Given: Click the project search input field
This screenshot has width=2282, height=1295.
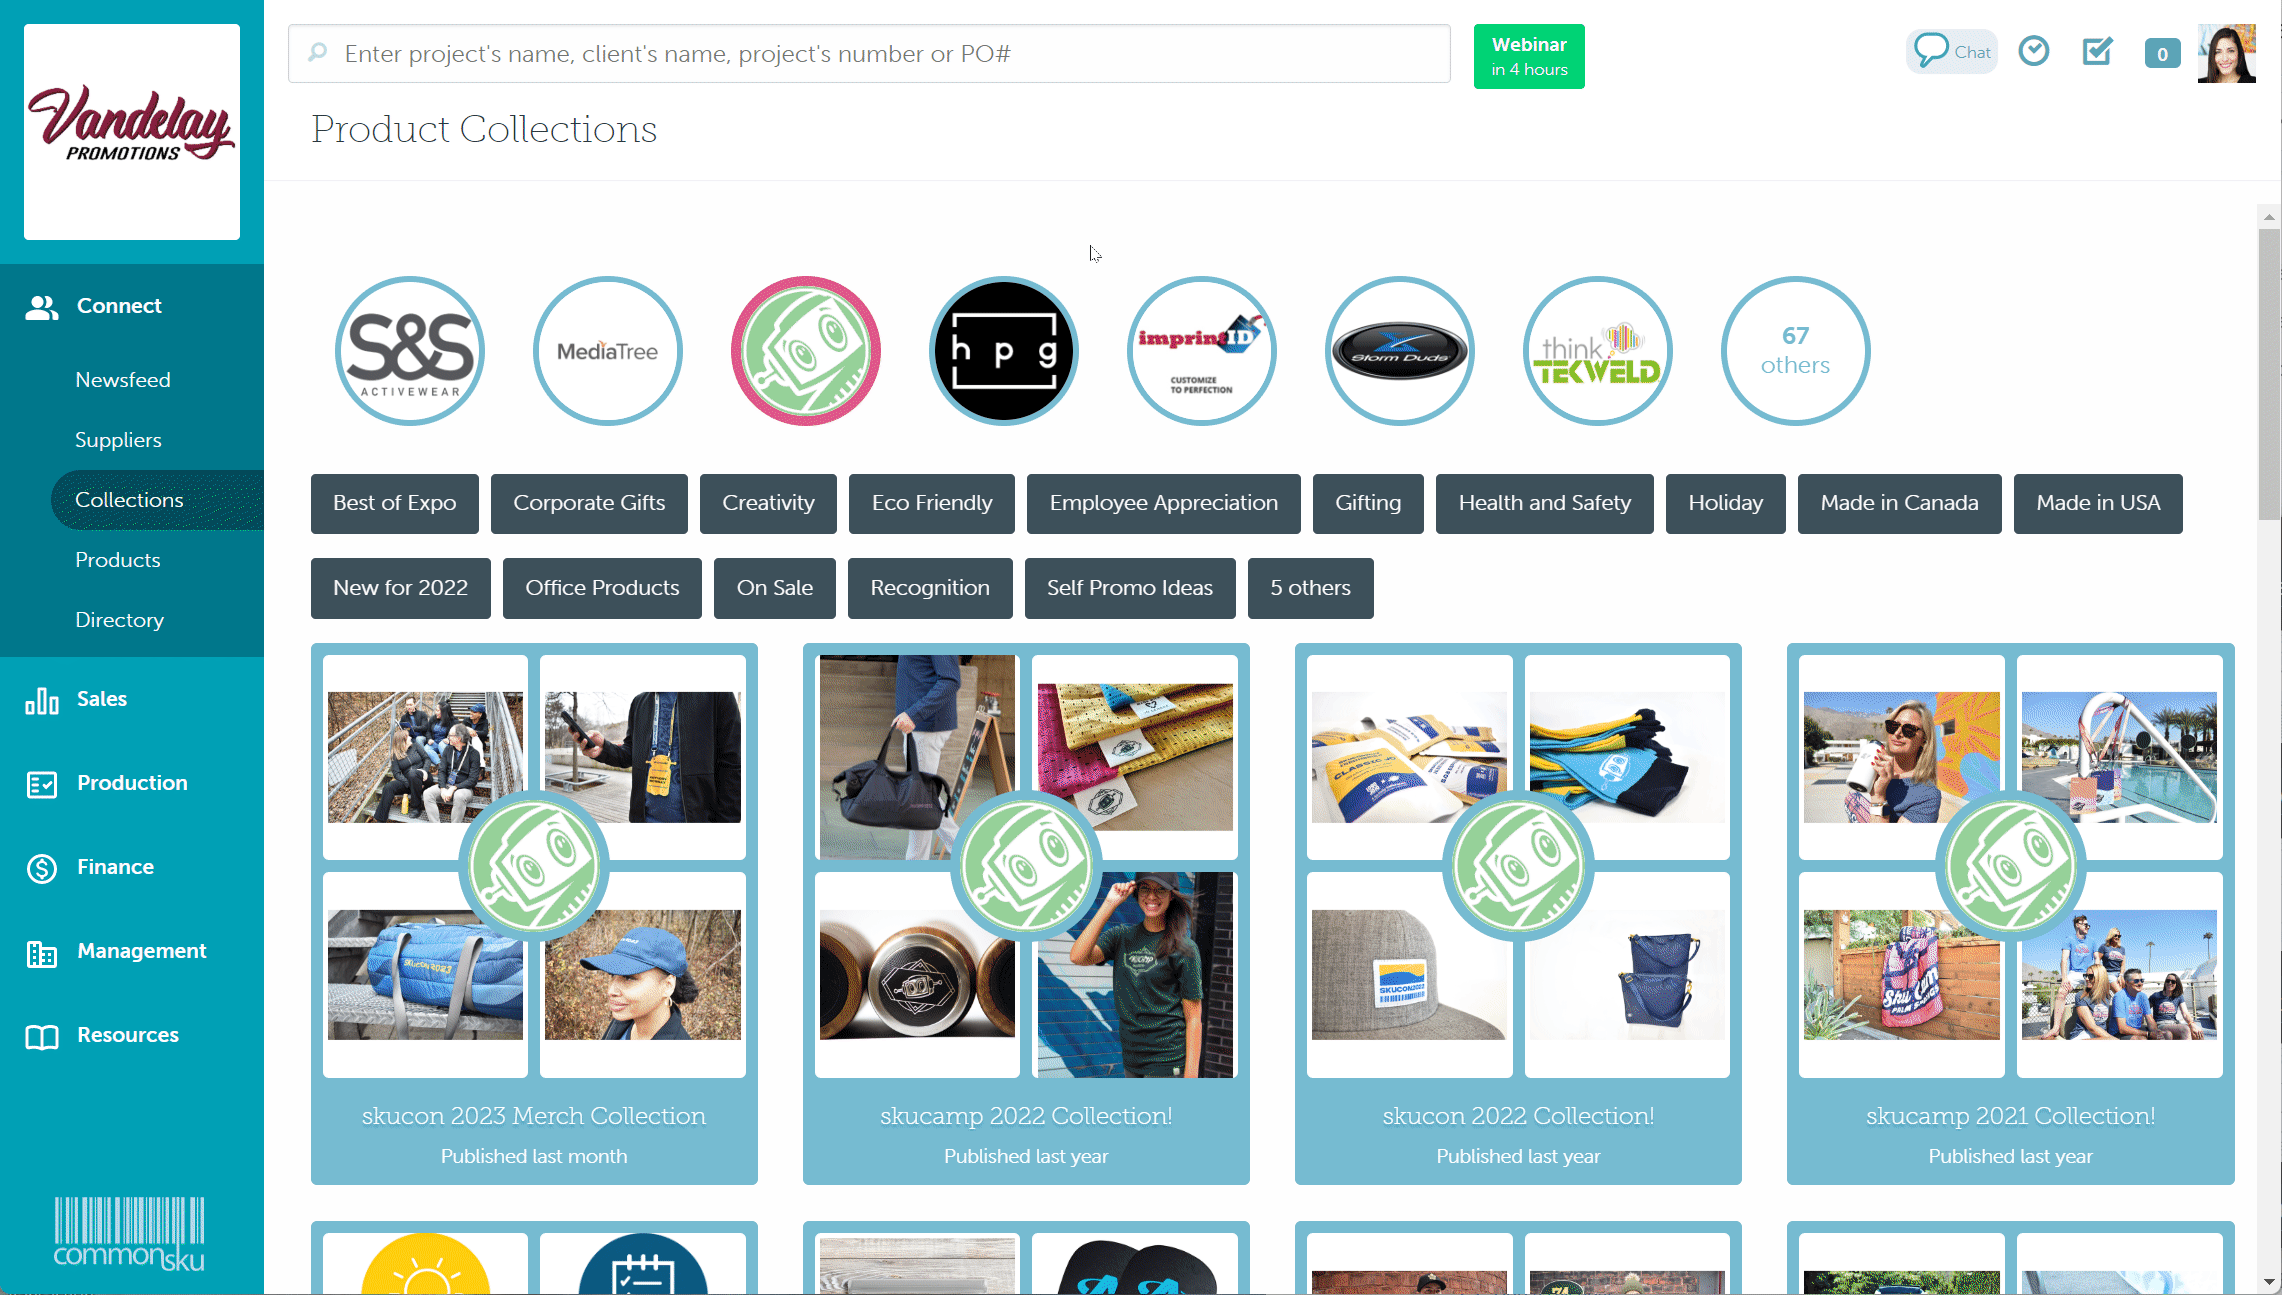Looking at the screenshot, I should pos(870,54).
